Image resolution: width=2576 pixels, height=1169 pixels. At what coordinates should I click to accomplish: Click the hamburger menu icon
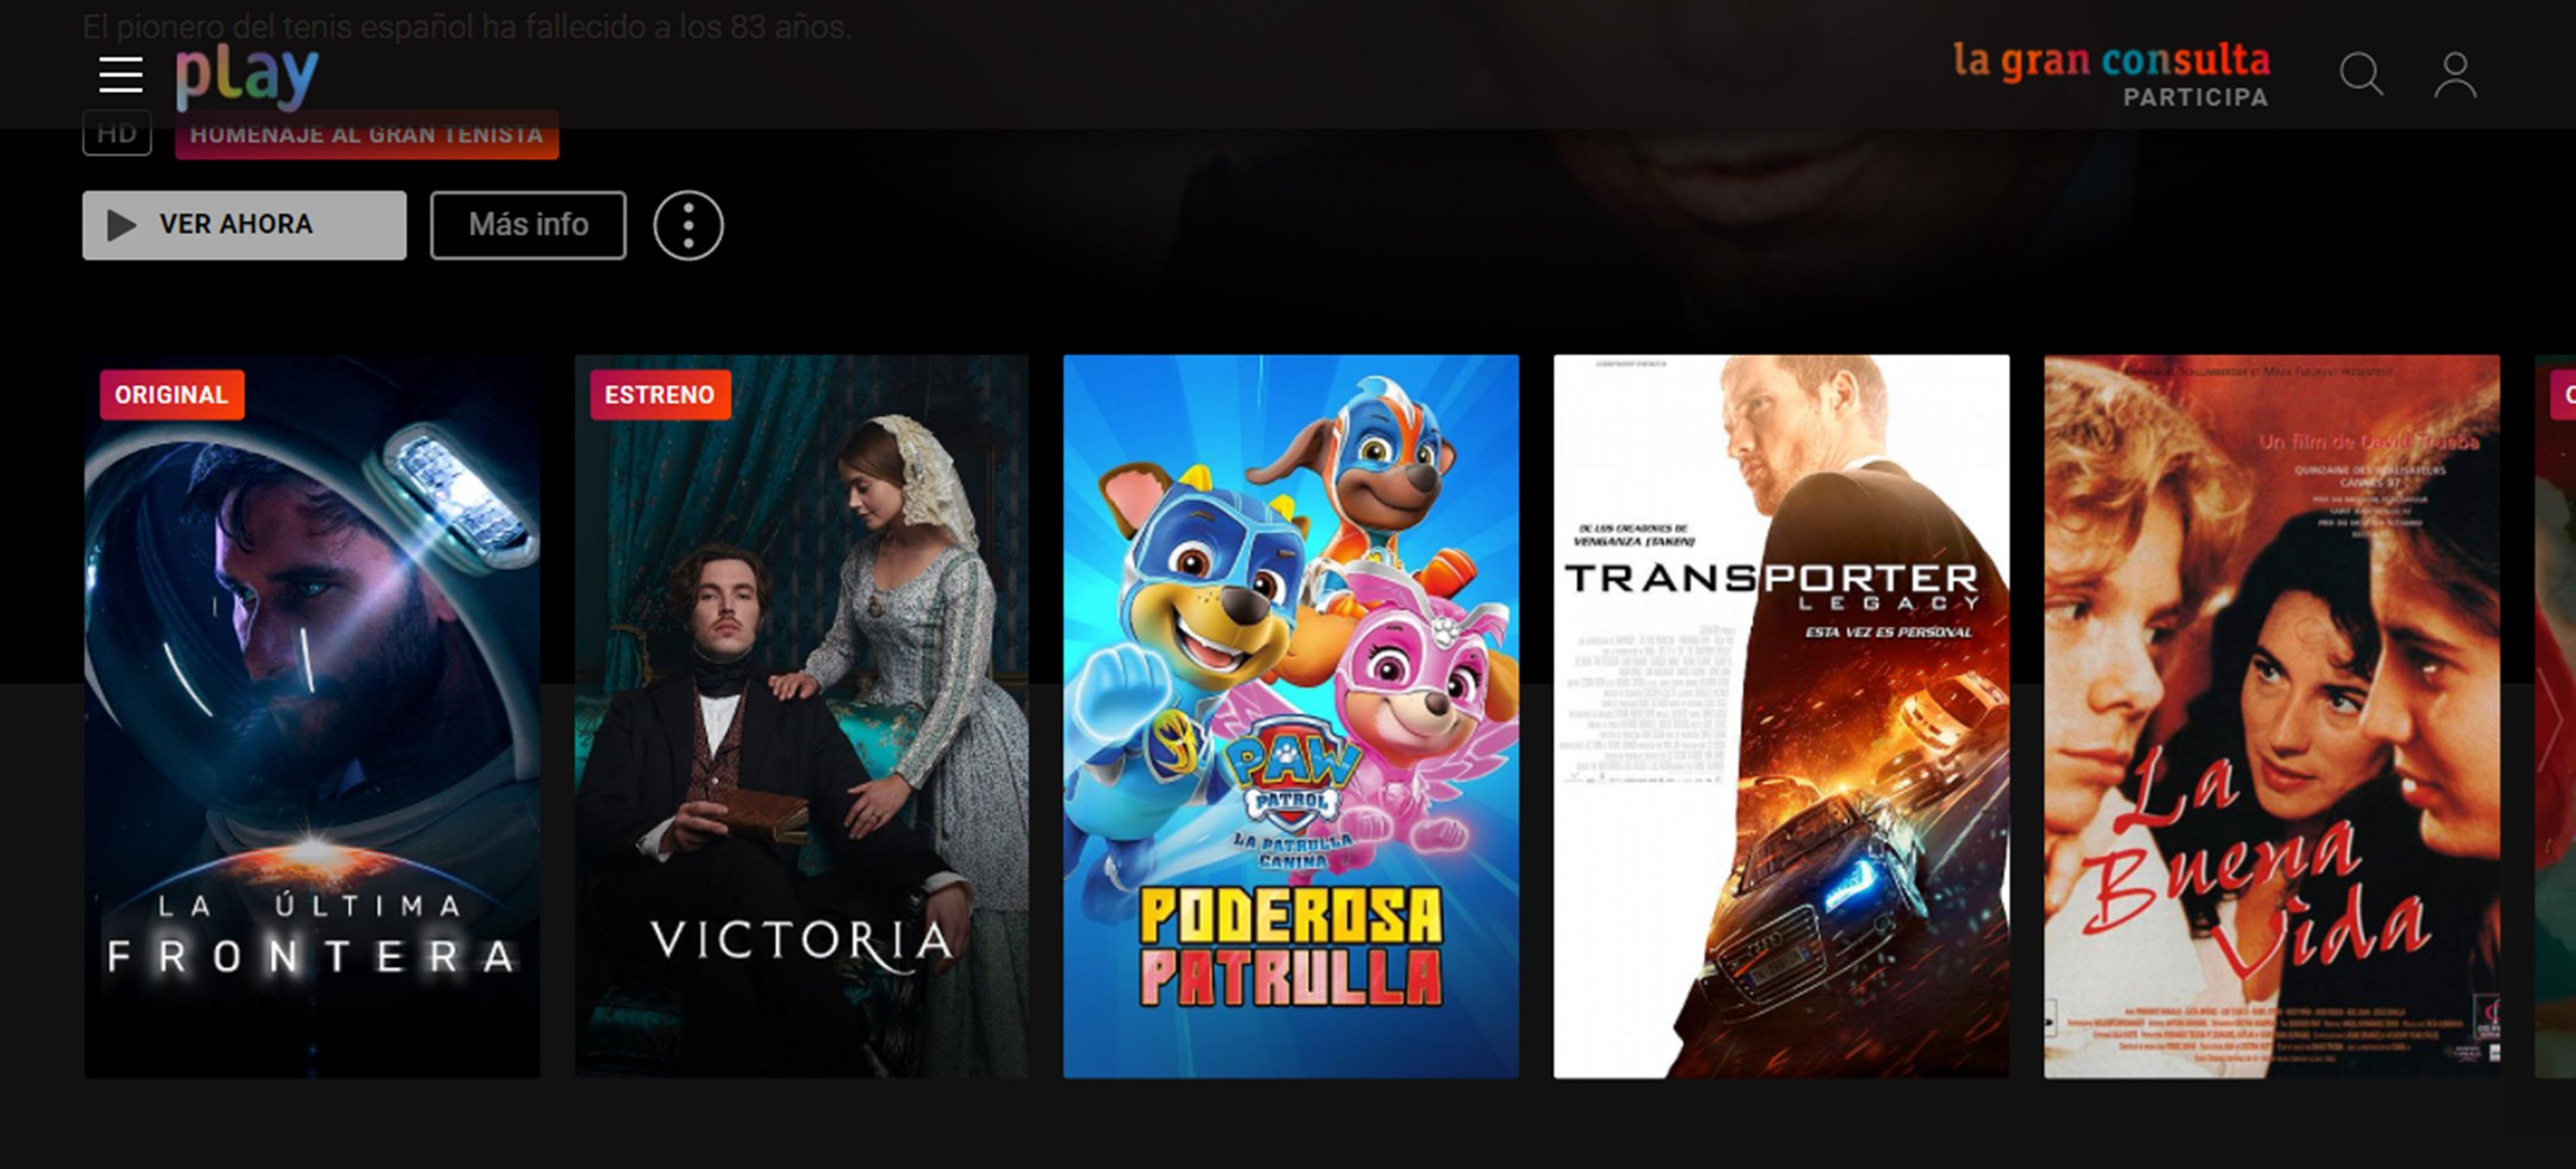click(120, 72)
